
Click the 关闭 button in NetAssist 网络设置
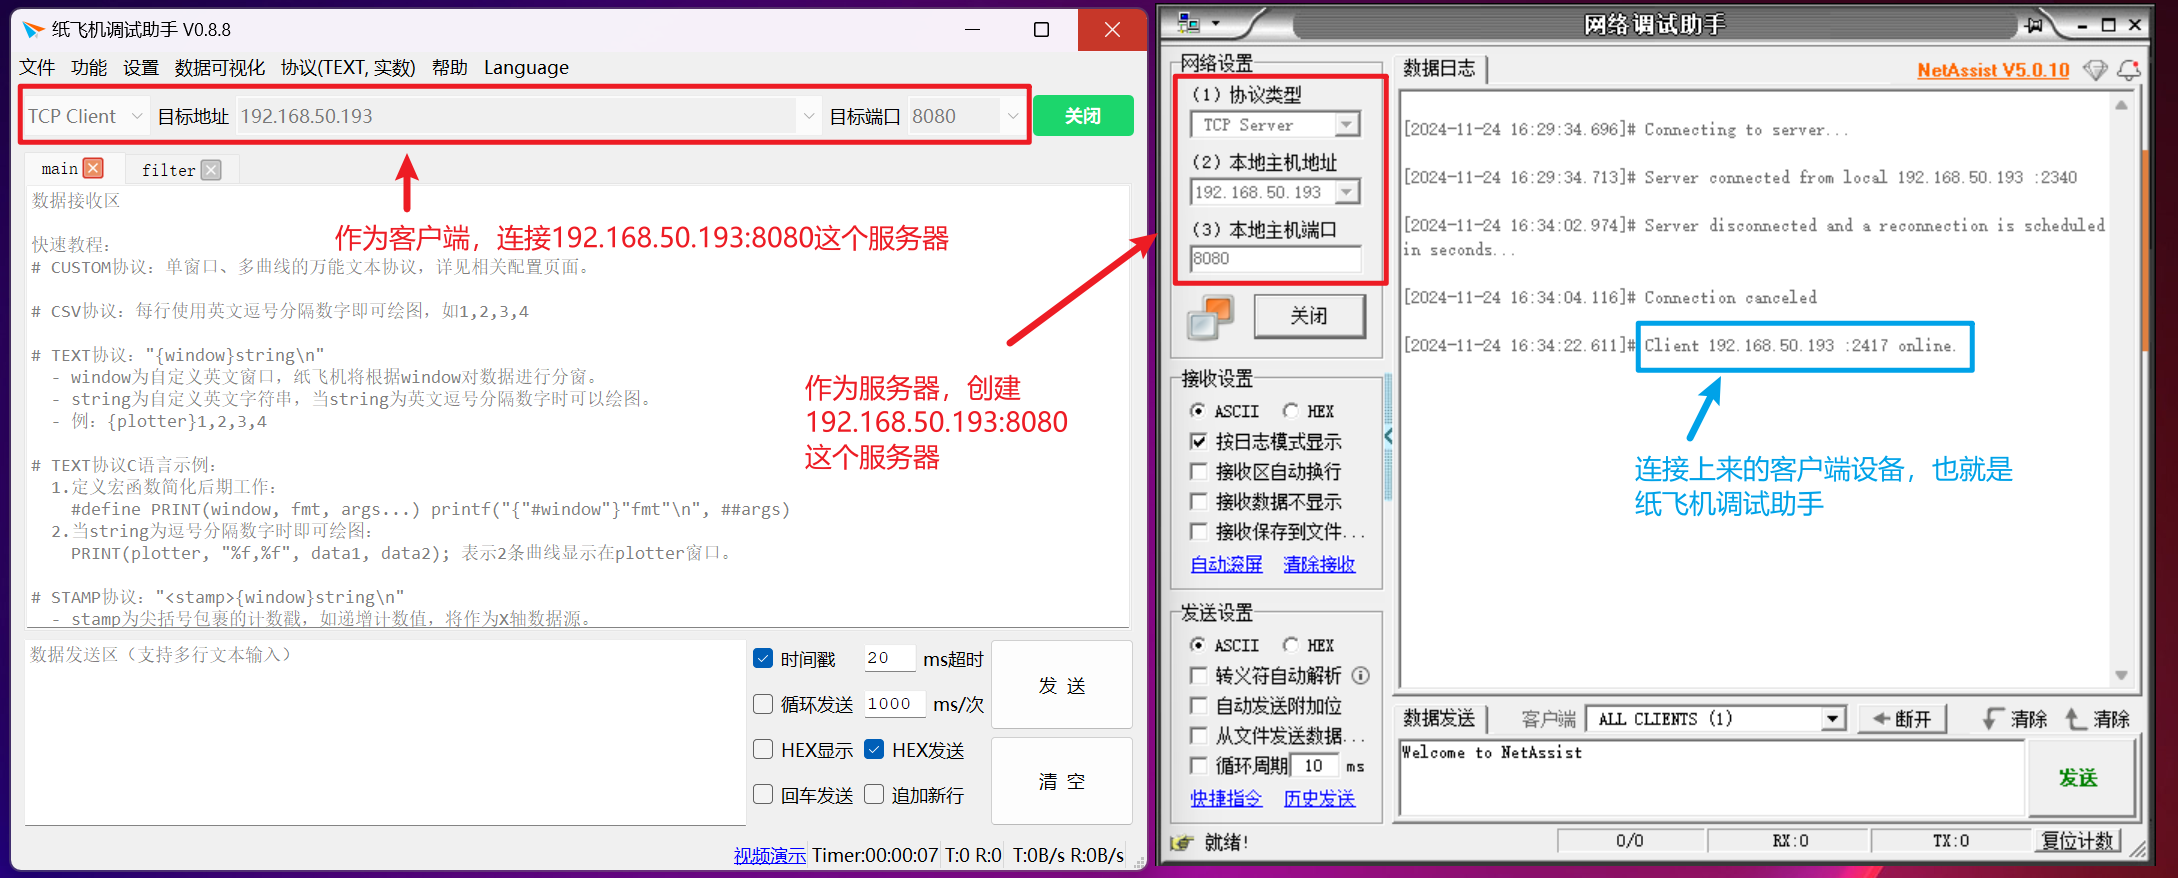[x=1309, y=316]
